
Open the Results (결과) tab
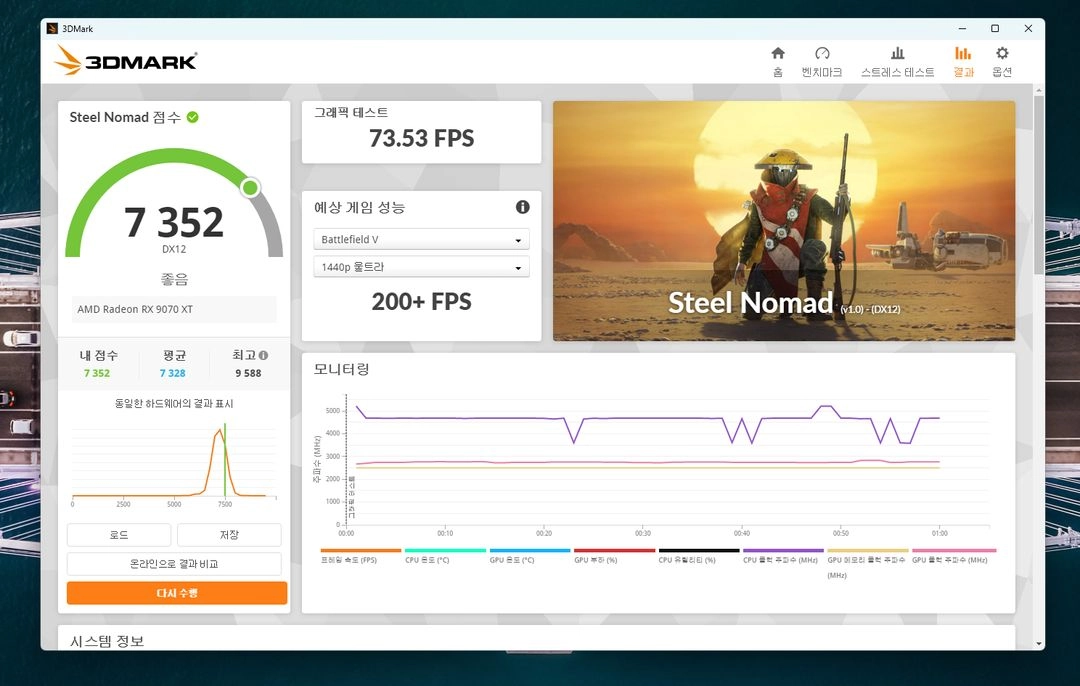963,61
